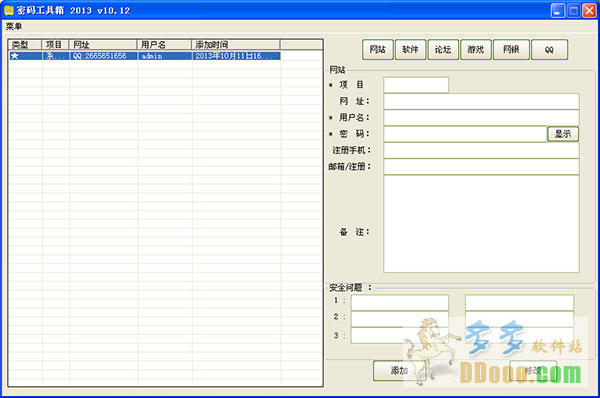Viewport: 600px width, 398px height.
Task: Focus security question 2 input field
Action: click(x=399, y=319)
